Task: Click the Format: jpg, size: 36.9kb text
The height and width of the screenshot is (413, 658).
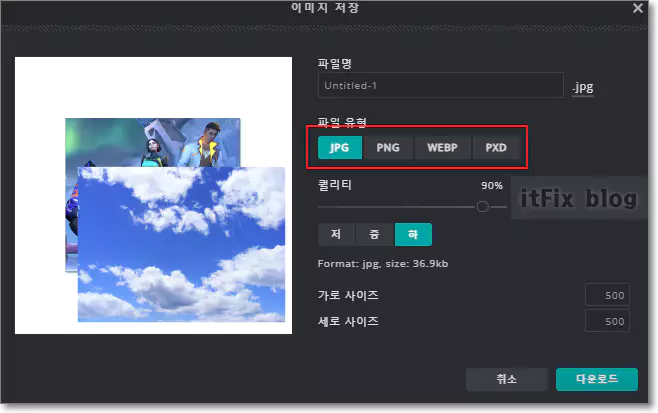Action: click(383, 264)
